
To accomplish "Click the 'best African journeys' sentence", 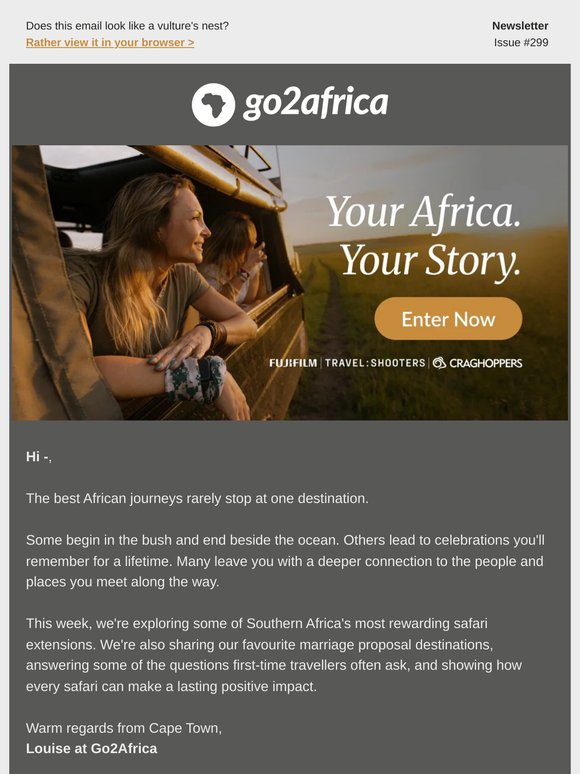I will 197,499.
